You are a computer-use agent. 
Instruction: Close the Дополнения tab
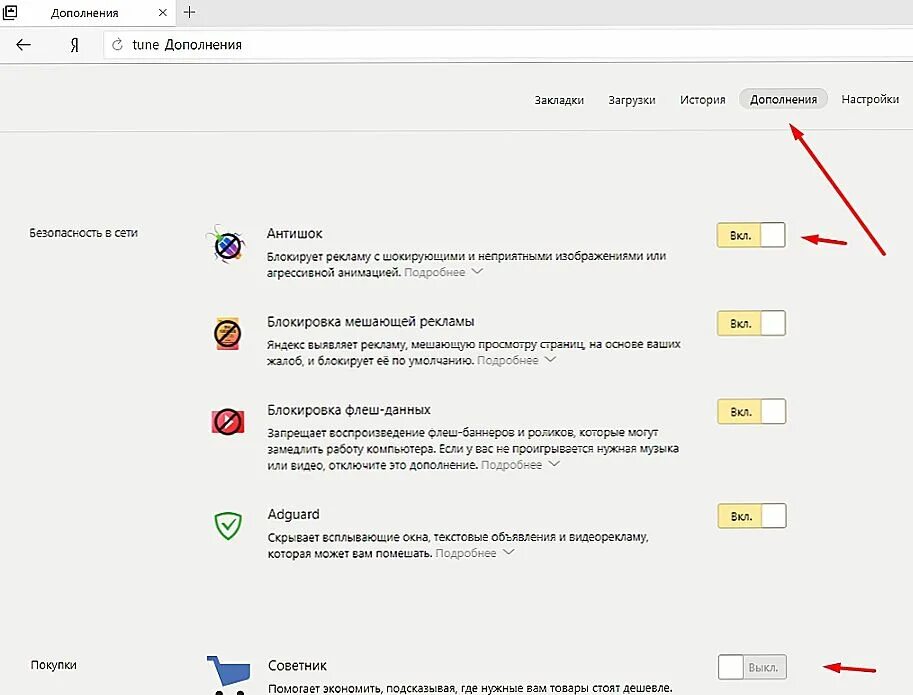click(162, 12)
